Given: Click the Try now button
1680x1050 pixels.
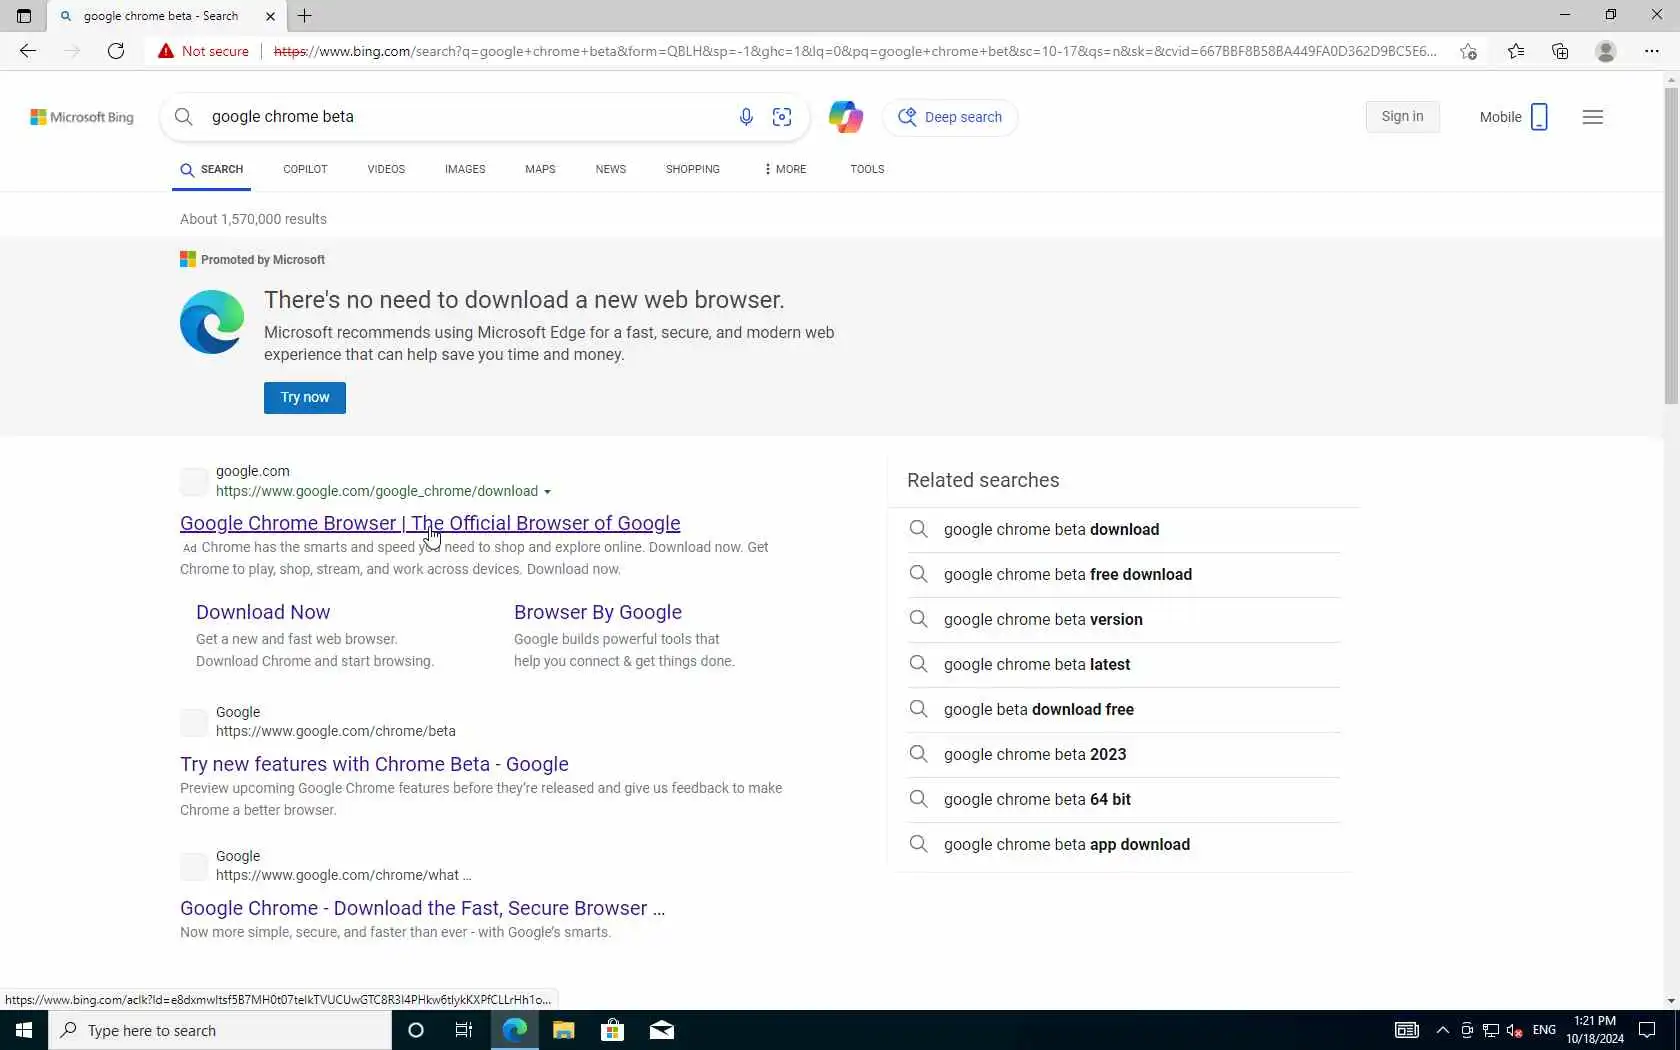Looking at the screenshot, I should point(305,397).
